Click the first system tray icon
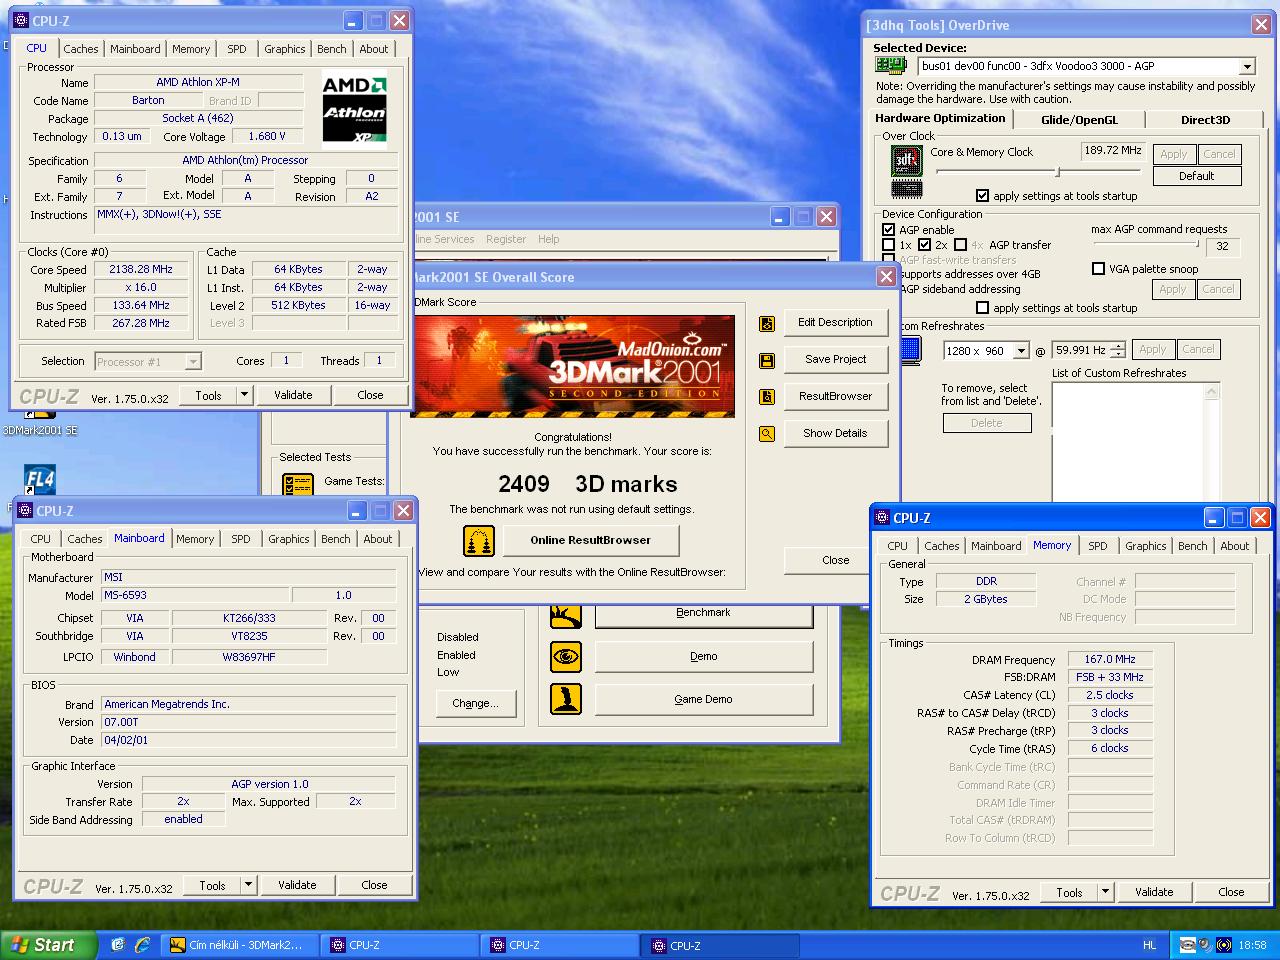1280x960 pixels. pyautogui.click(x=1187, y=945)
